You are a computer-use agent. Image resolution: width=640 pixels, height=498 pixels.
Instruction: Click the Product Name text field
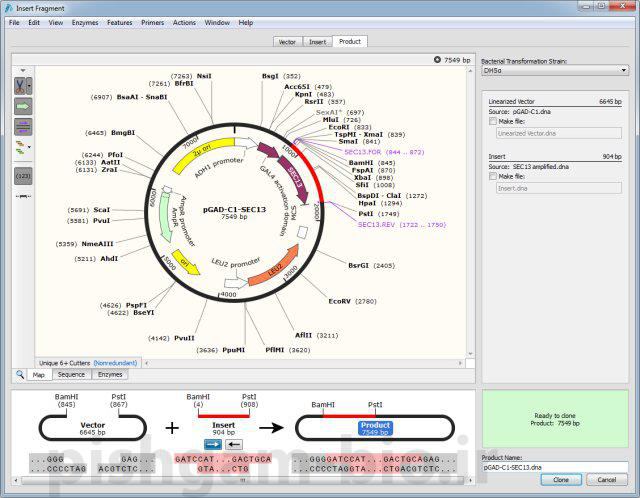click(554, 466)
